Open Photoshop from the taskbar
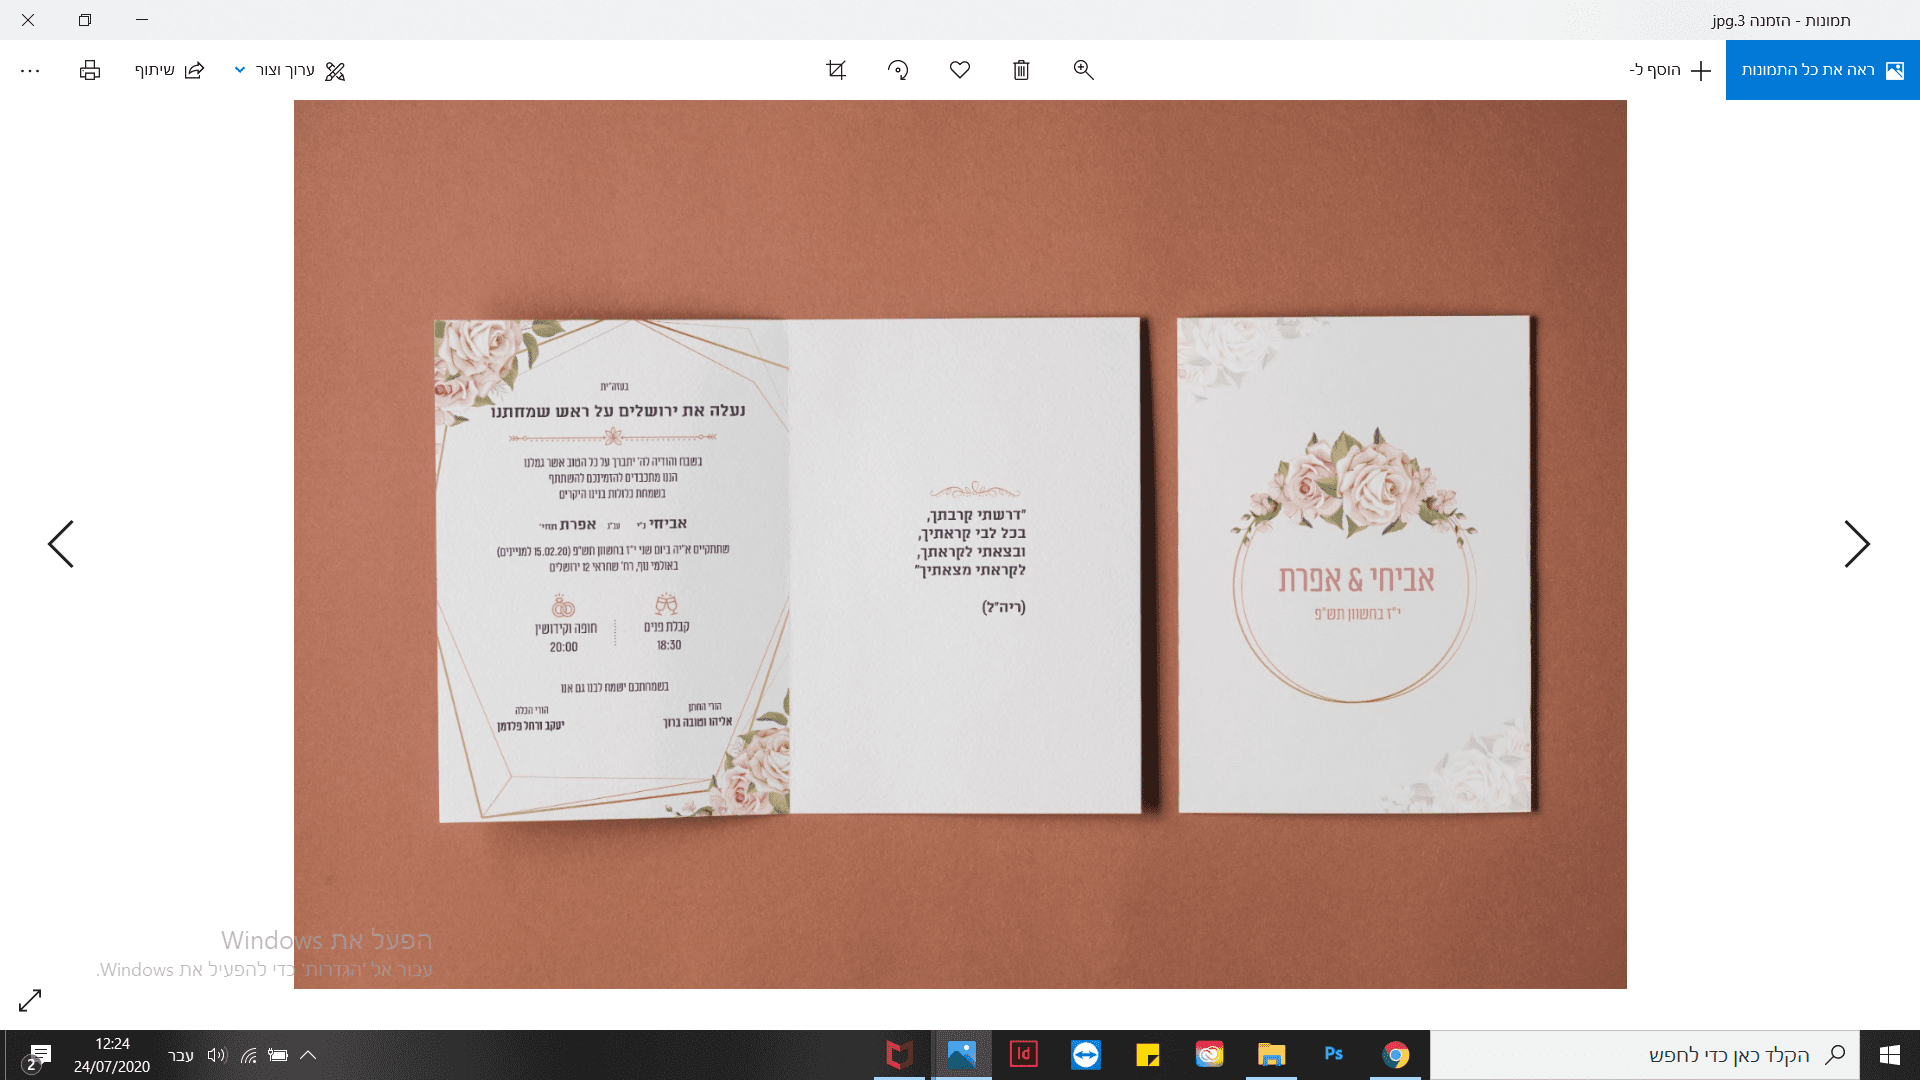 pos(1333,1055)
